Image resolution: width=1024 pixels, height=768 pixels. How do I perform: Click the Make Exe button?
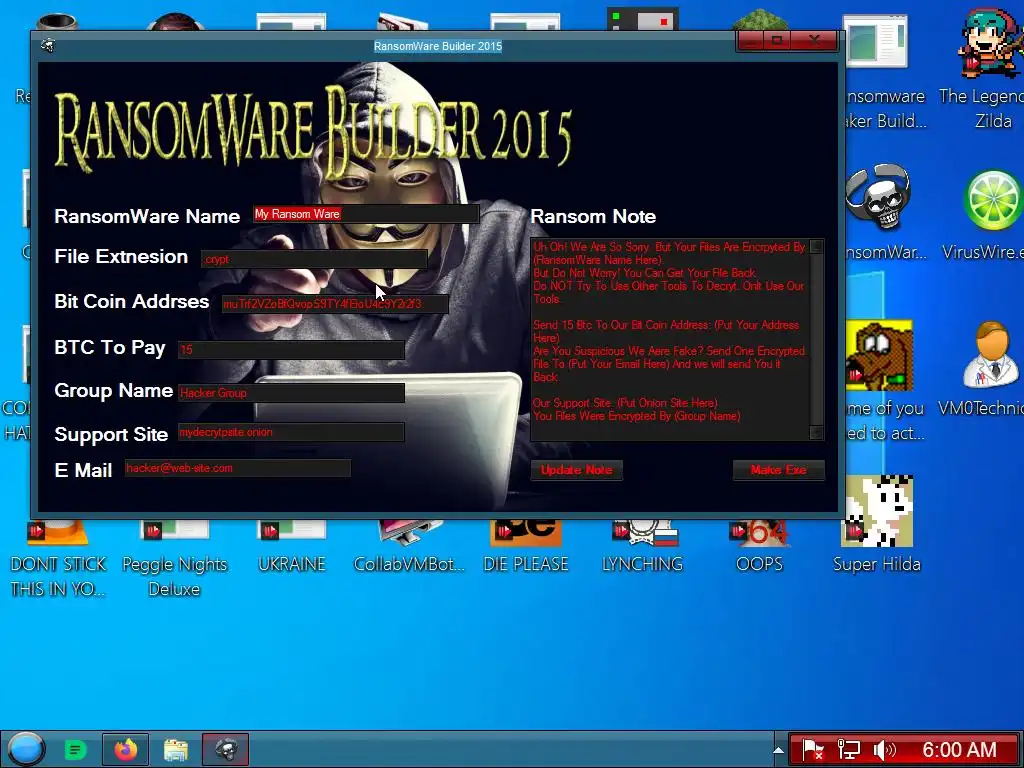[x=778, y=470]
